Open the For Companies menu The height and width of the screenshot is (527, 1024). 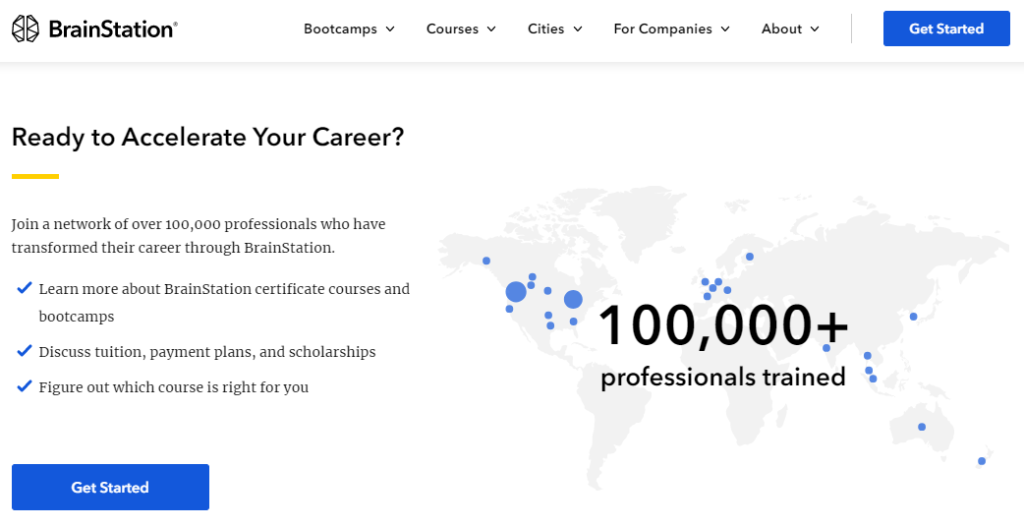[671, 29]
